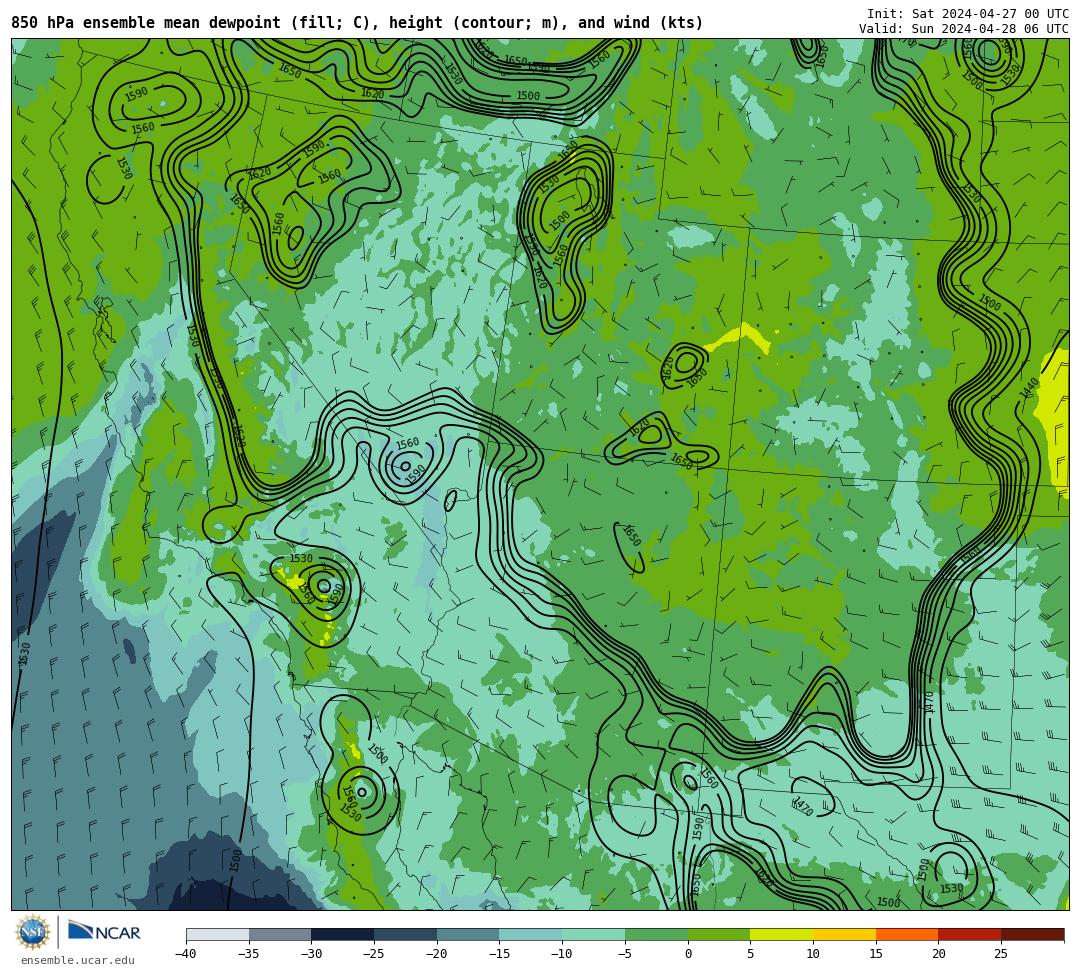Viewport: 1080px width, 973px height.
Task: Click the -10 colorbar tick label
Action: coord(562,954)
